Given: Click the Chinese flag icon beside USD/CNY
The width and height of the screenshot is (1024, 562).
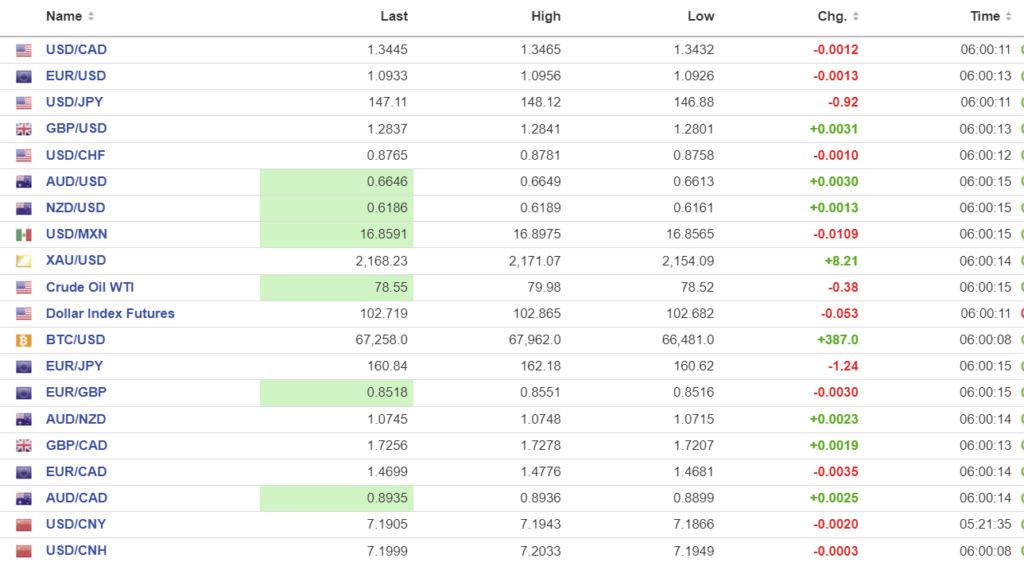Looking at the screenshot, I should coord(24,525).
